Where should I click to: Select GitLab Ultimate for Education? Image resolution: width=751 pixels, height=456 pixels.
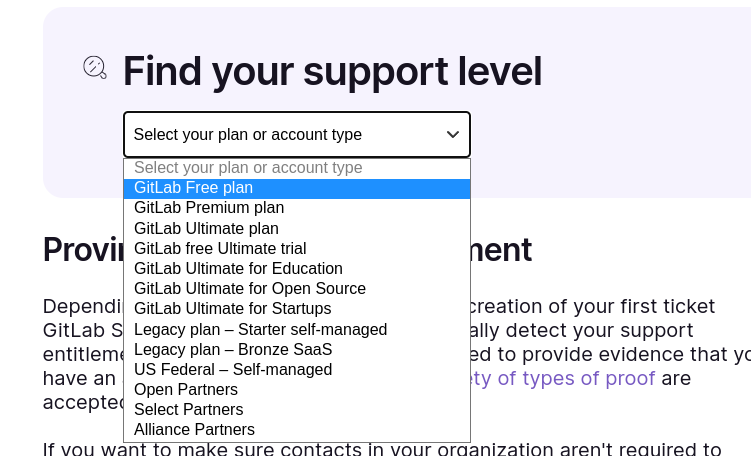coord(238,269)
